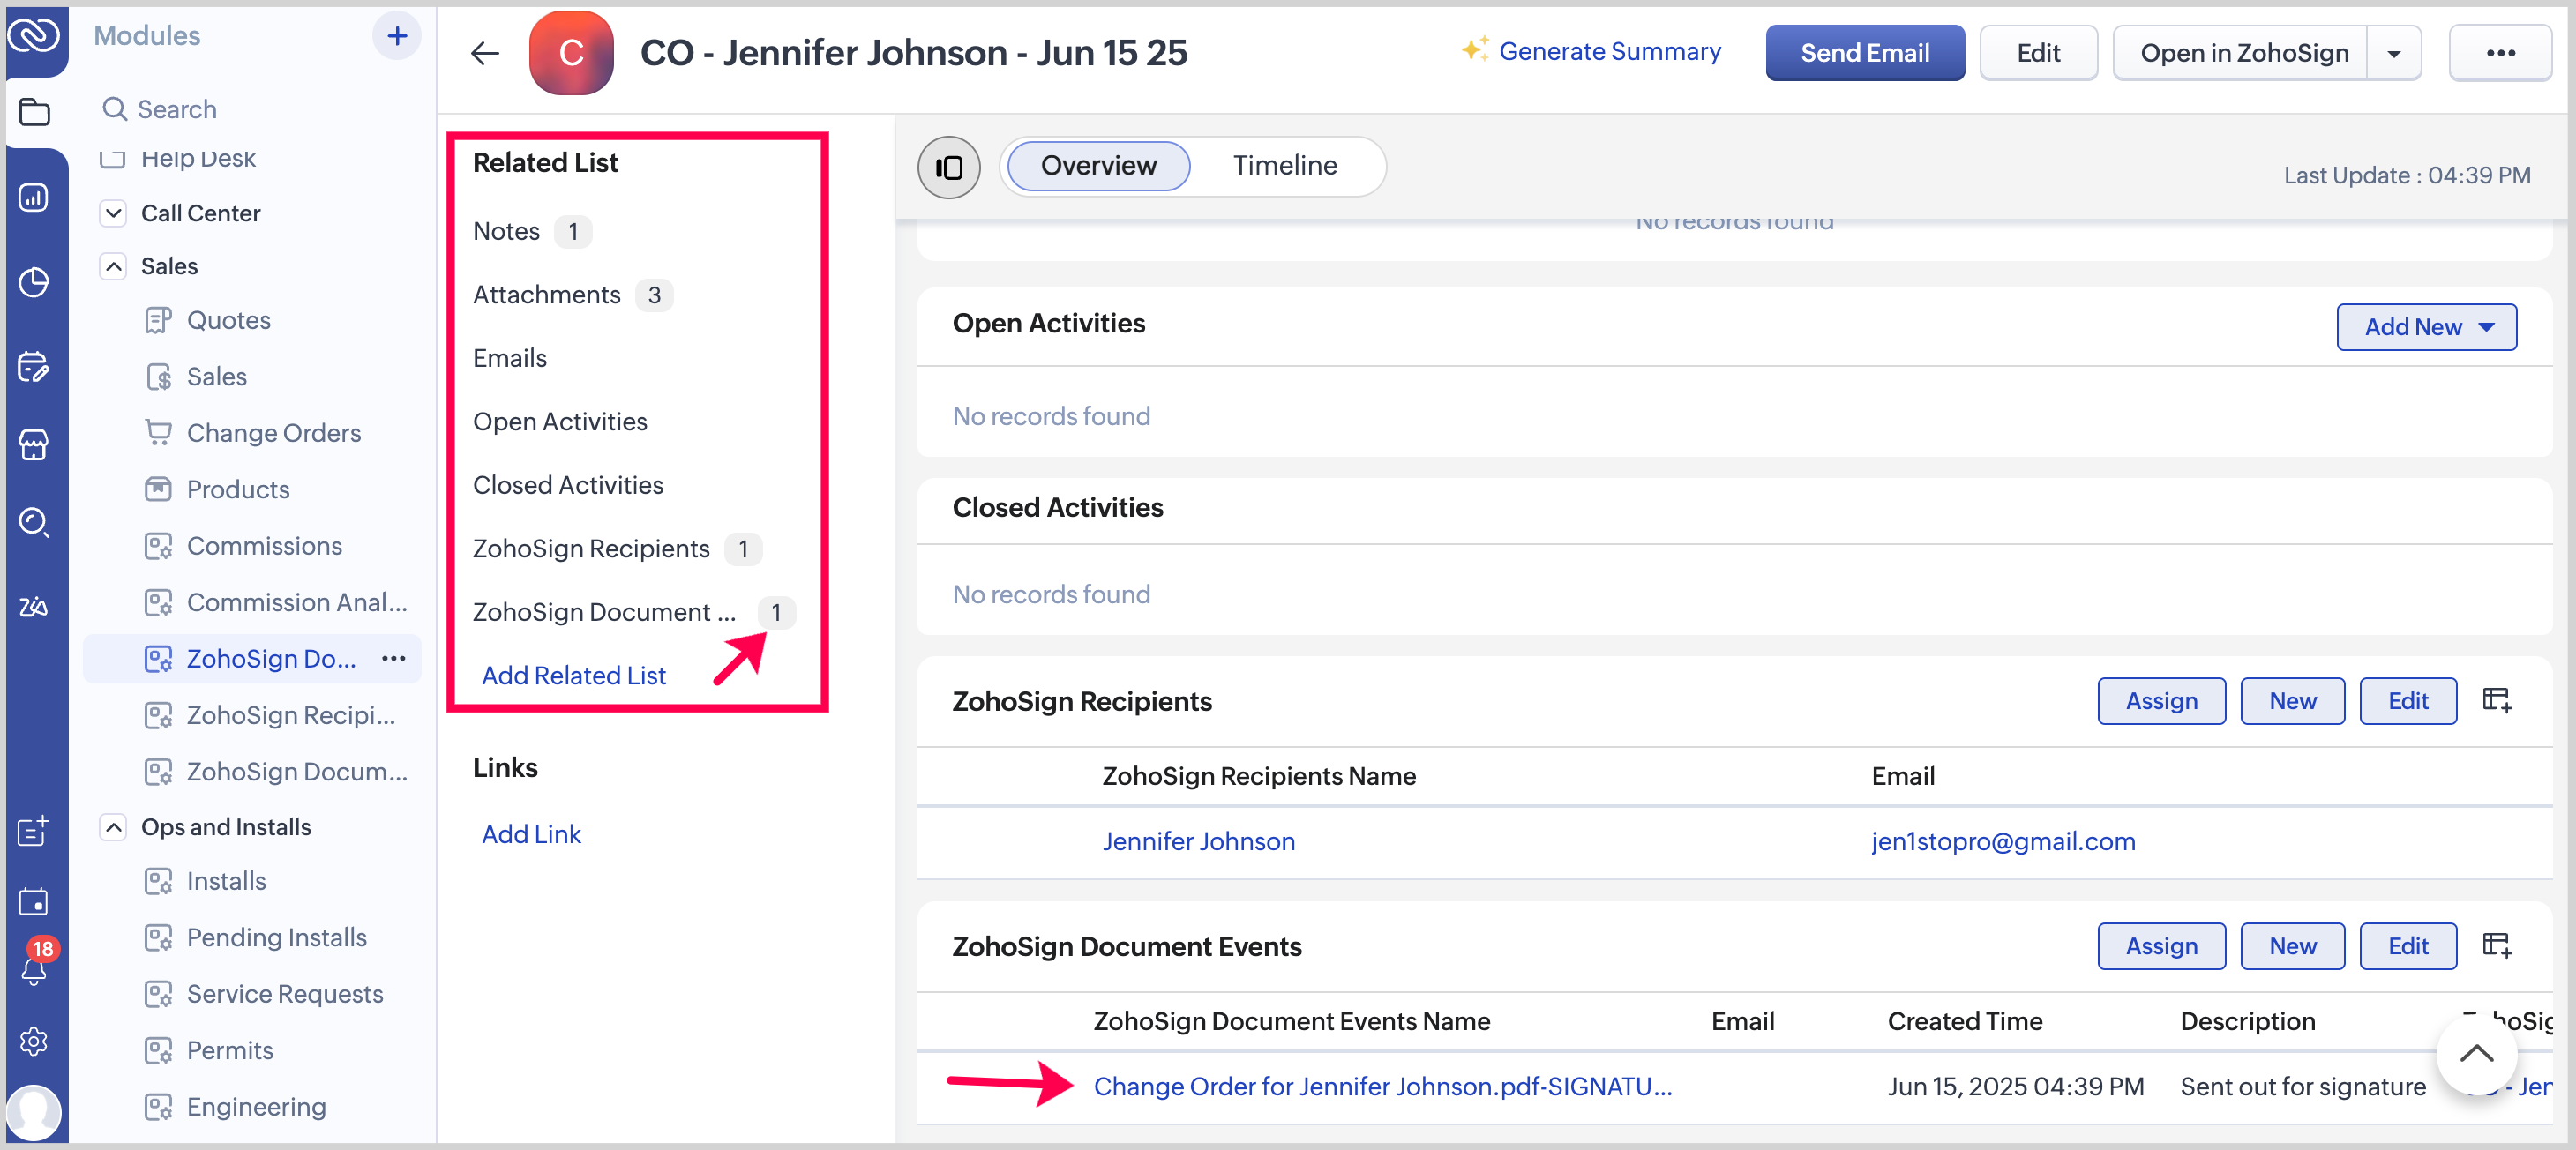Click ZohoSign Recipients column settings icon
The height and width of the screenshot is (1150, 2576).
coord(2496,701)
